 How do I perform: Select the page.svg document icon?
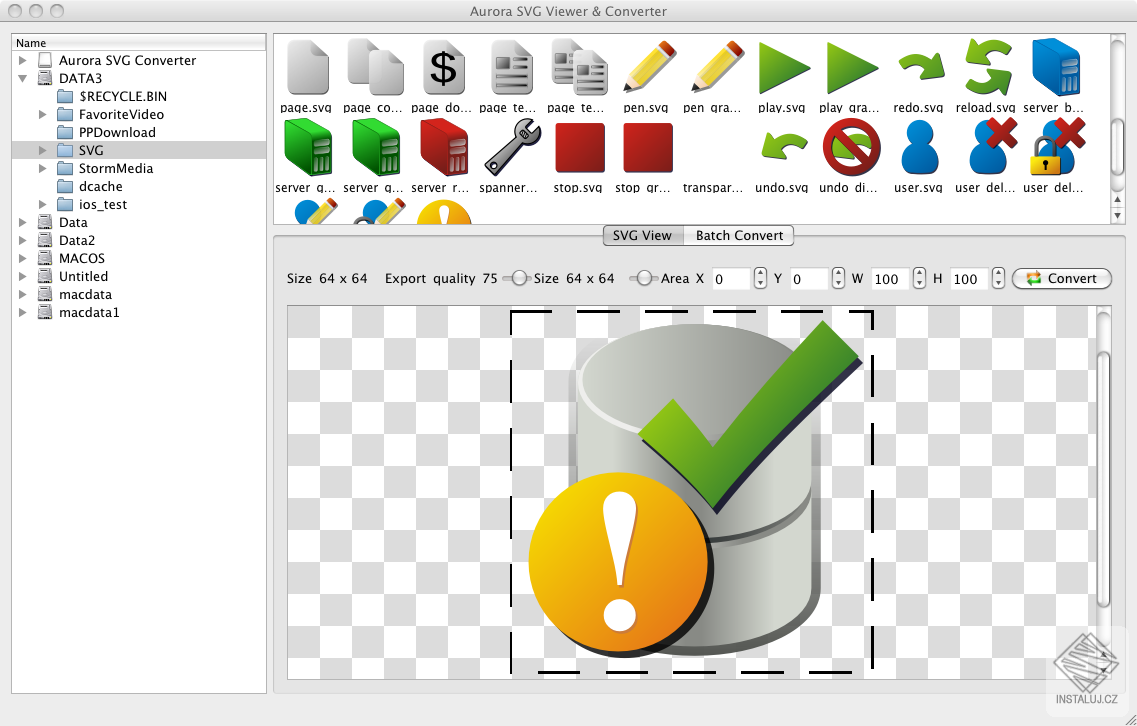point(307,65)
